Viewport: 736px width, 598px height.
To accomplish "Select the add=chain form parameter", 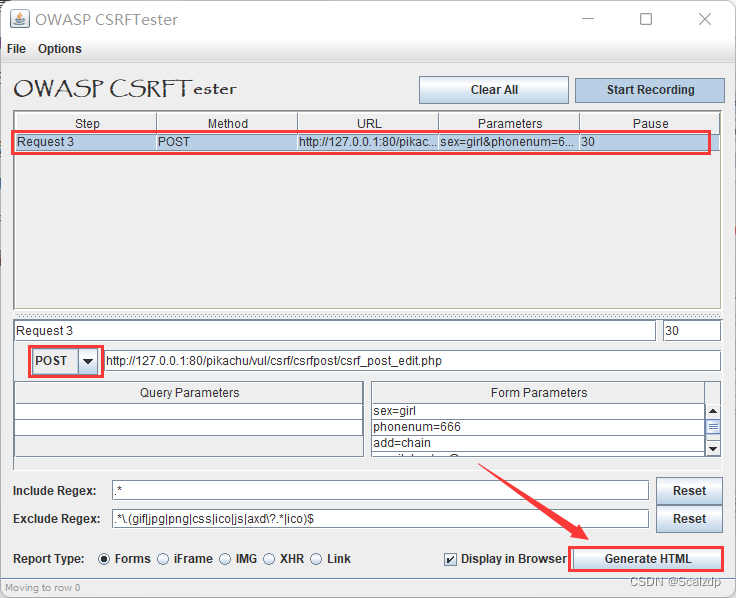I will click(x=538, y=443).
